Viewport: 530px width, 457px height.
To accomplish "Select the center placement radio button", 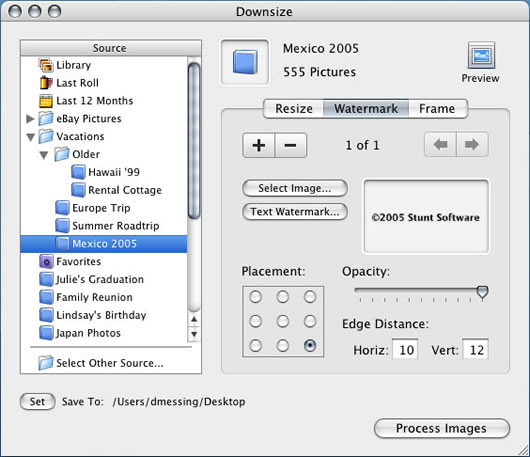I will tap(283, 321).
